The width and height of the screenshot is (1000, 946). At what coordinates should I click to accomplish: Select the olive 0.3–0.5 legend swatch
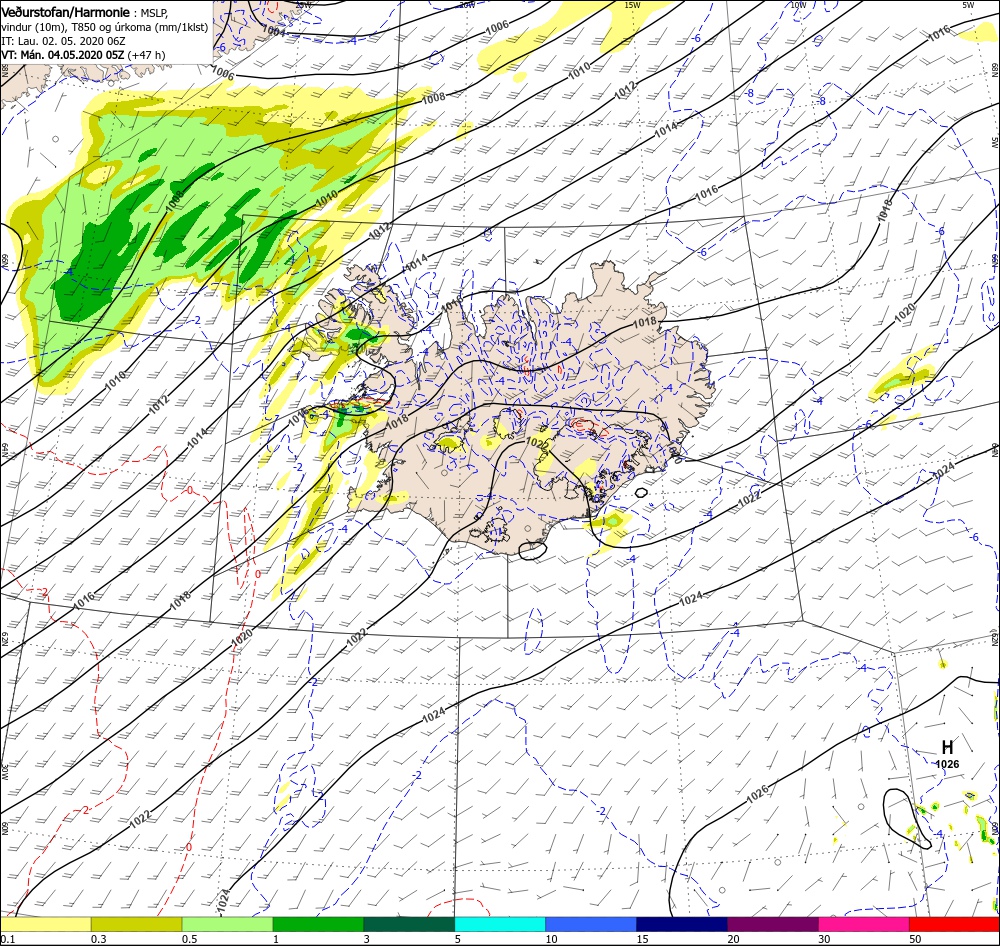pyautogui.click(x=136, y=924)
